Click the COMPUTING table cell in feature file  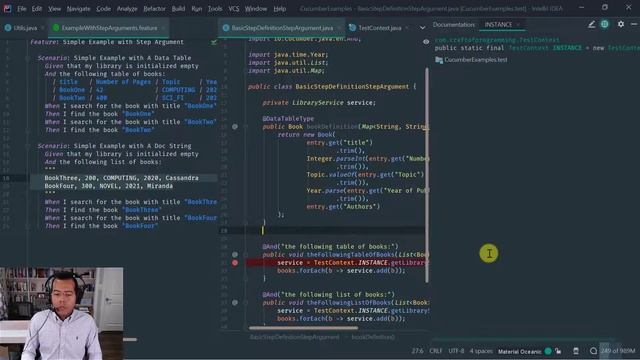(178, 90)
